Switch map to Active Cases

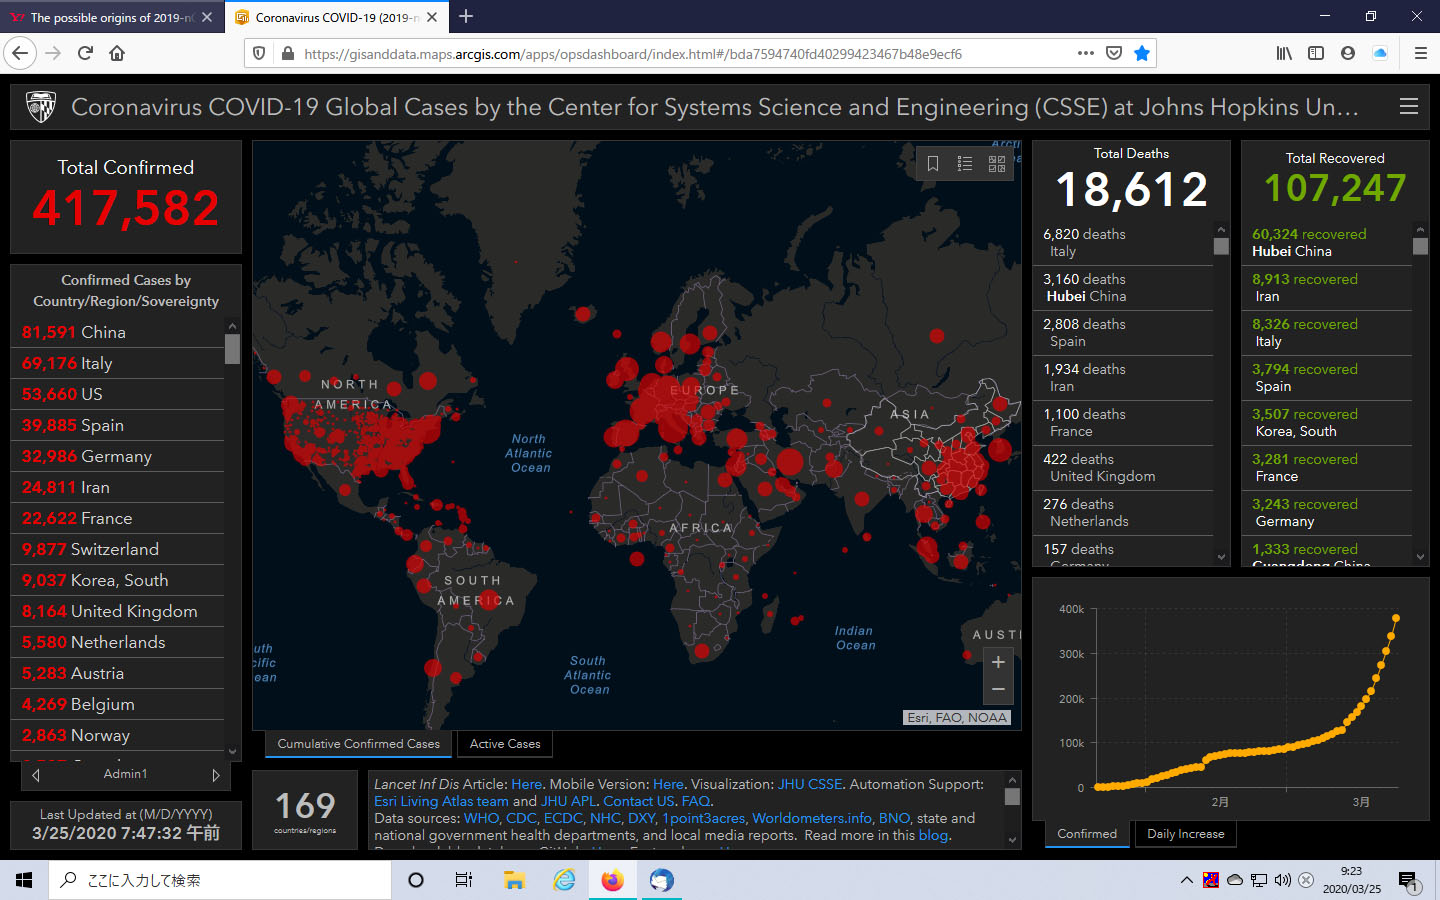click(x=505, y=744)
